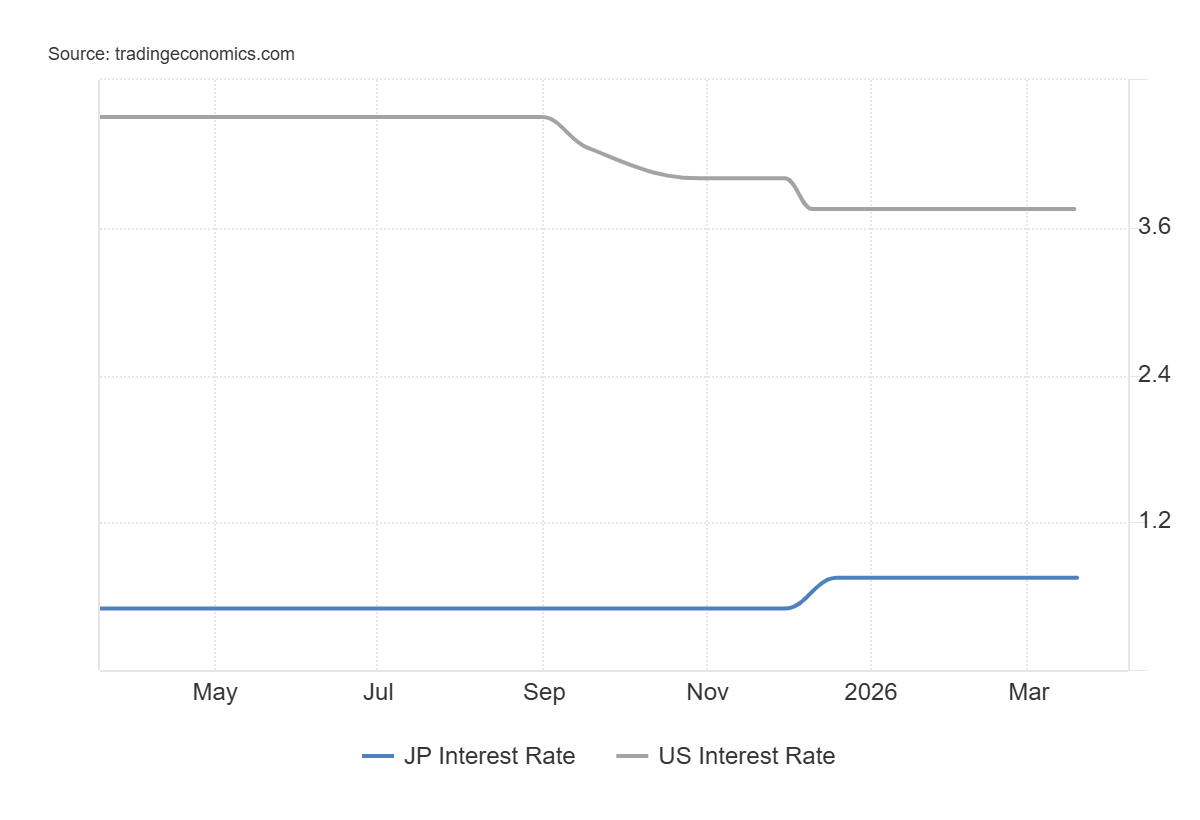Click the Sep x-axis label
This screenshot has height=820, width=1200.
(543, 692)
